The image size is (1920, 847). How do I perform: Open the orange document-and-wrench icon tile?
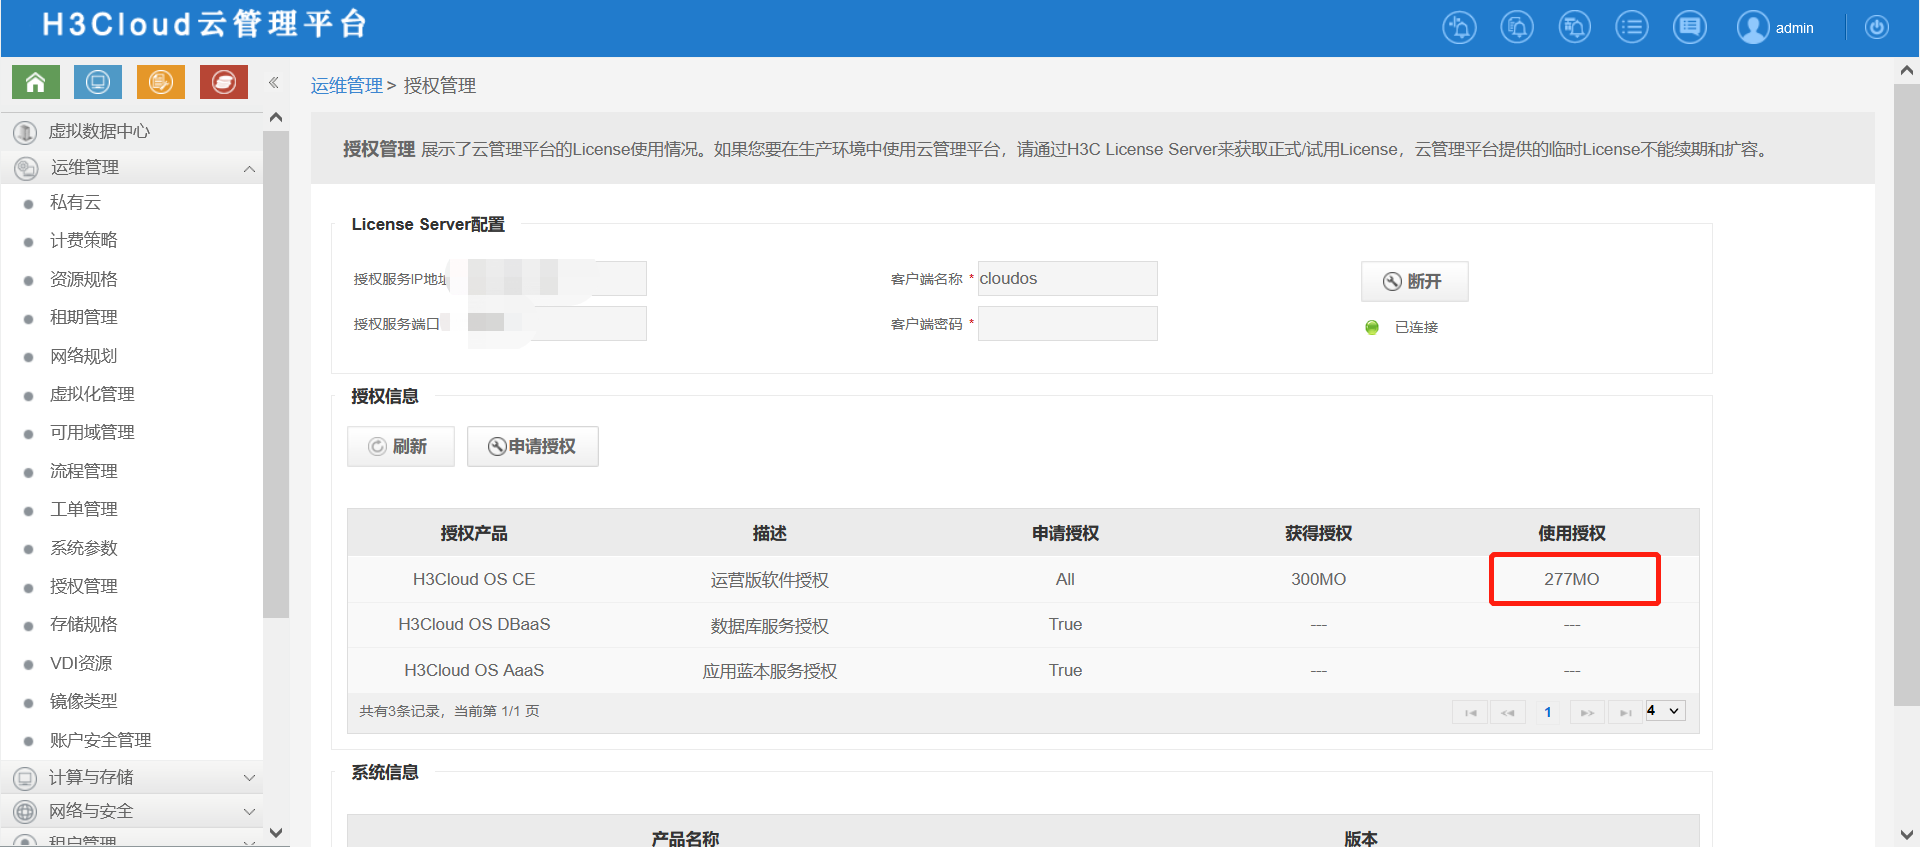(x=161, y=82)
